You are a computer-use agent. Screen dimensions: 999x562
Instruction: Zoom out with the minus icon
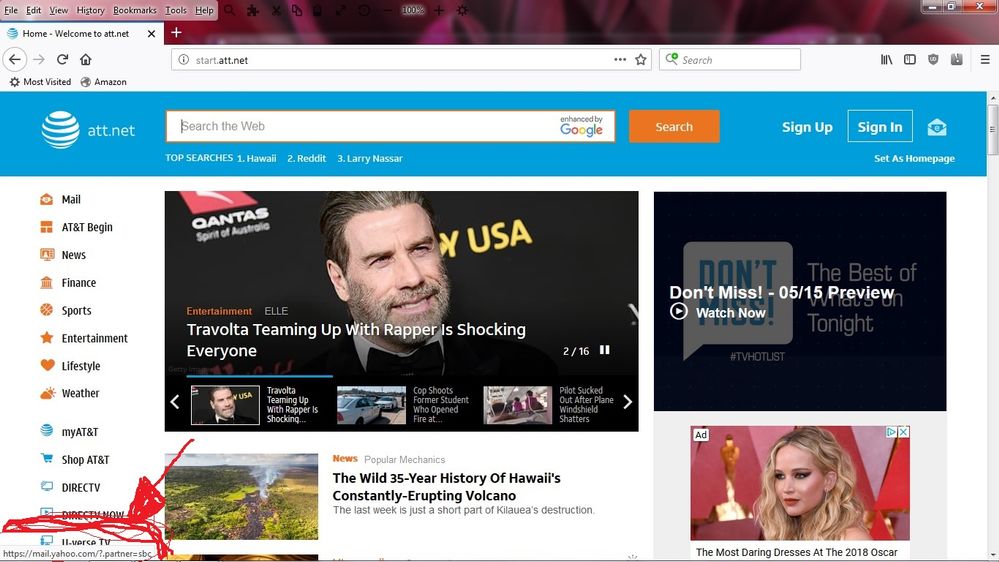(x=387, y=10)
